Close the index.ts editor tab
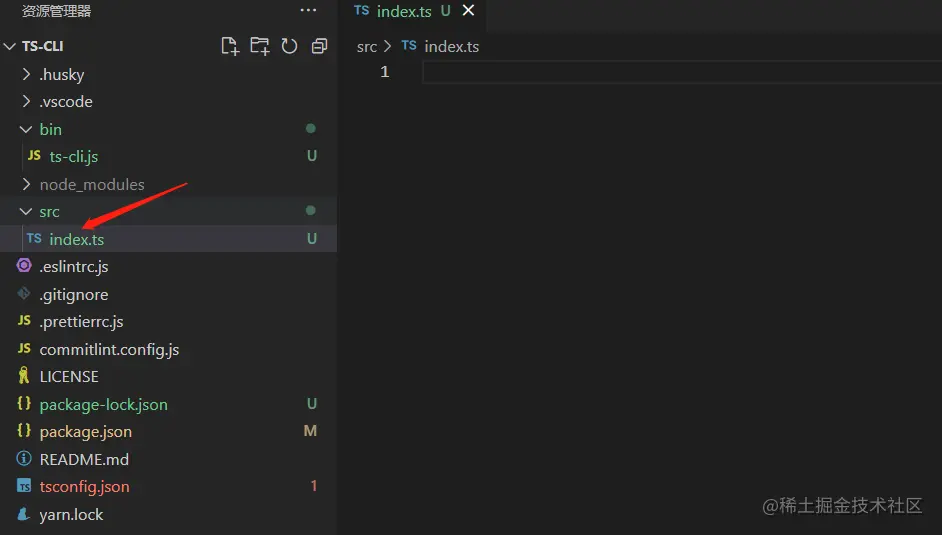The height and width of the screenshot is (535, 942). pos(468,10)
